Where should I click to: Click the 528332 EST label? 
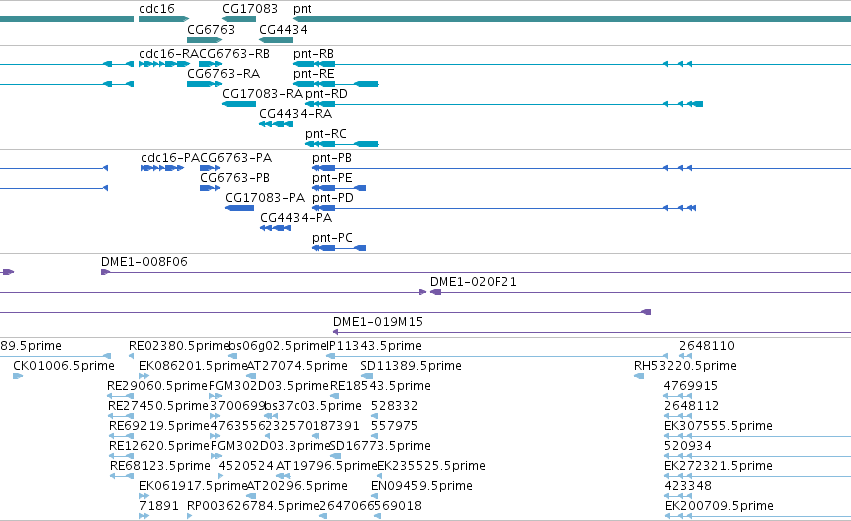pyautogui.click(x=395, y=406)
